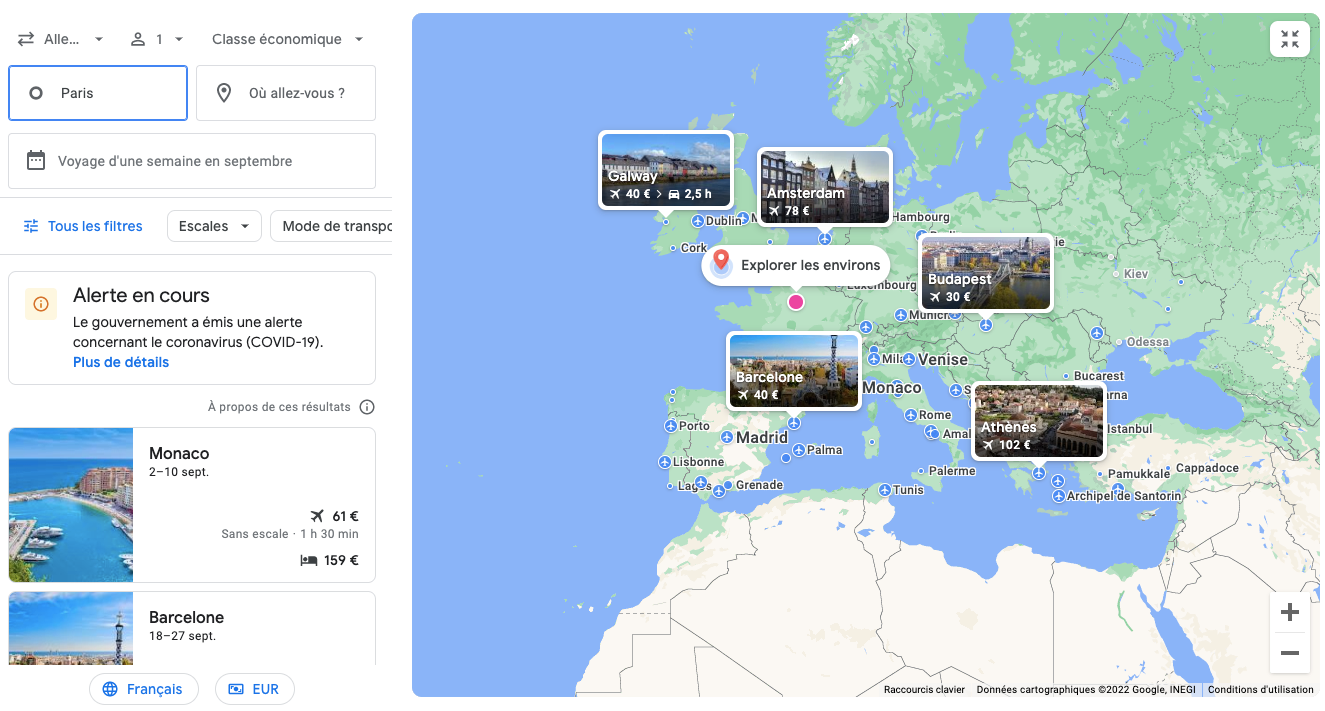Click the Venise label on the map

[943, 359]
